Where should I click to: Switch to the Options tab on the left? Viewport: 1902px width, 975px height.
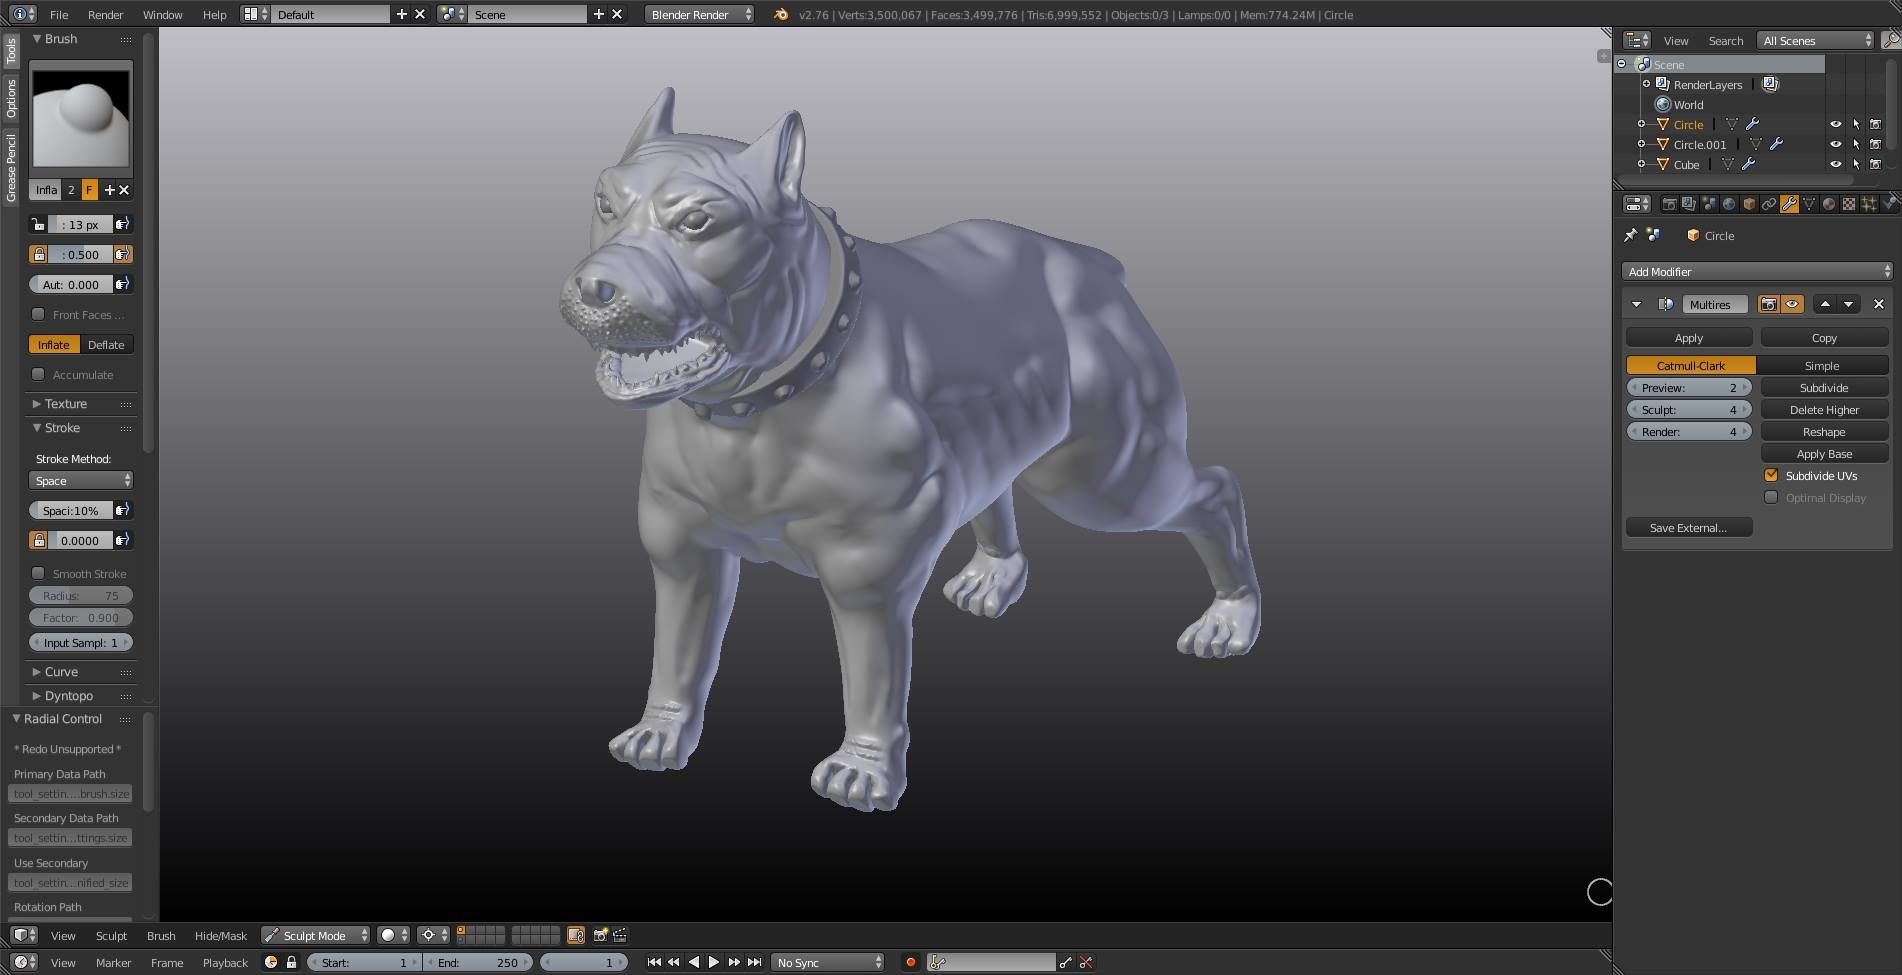(x=12, y=97)
